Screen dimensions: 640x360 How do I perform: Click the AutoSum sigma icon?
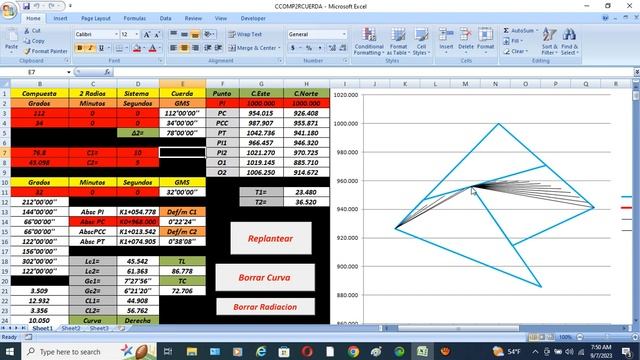(506, 31)
